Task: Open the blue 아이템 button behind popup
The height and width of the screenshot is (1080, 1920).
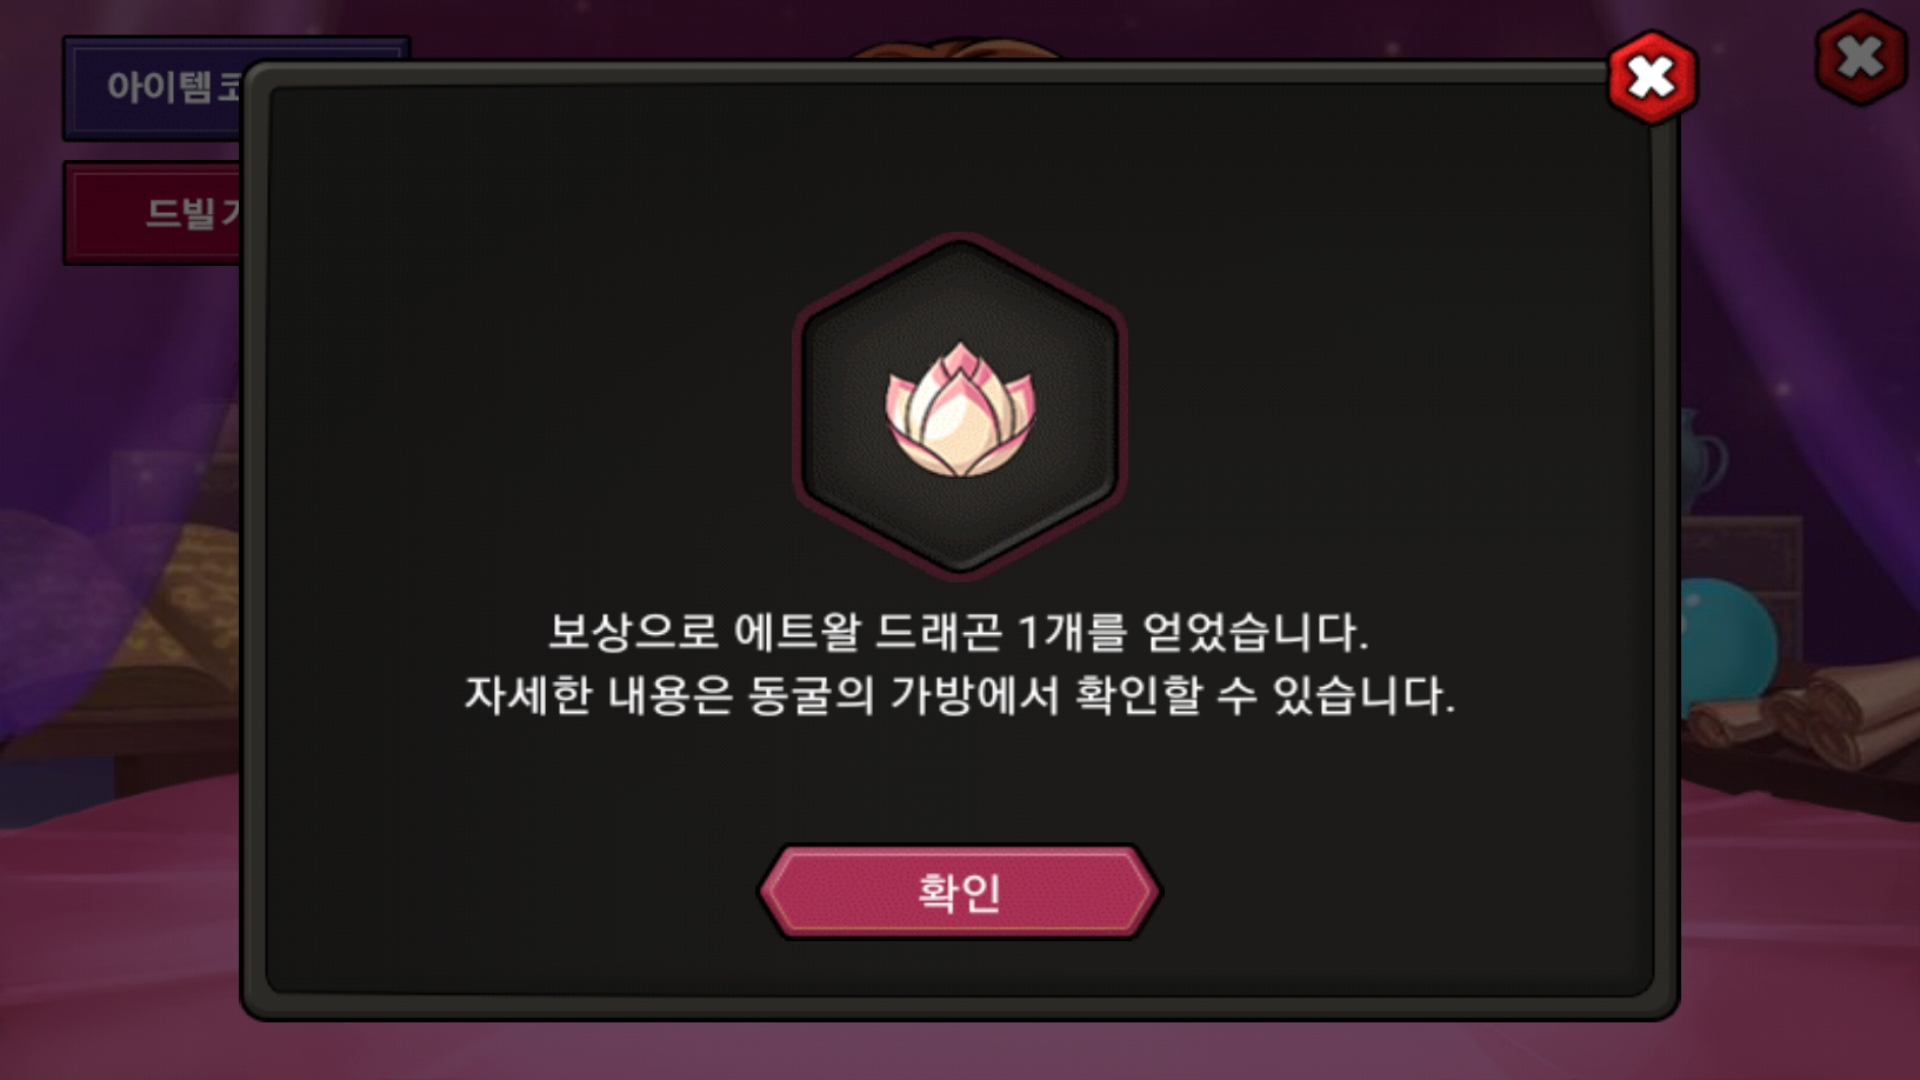Action: [155, 88]
